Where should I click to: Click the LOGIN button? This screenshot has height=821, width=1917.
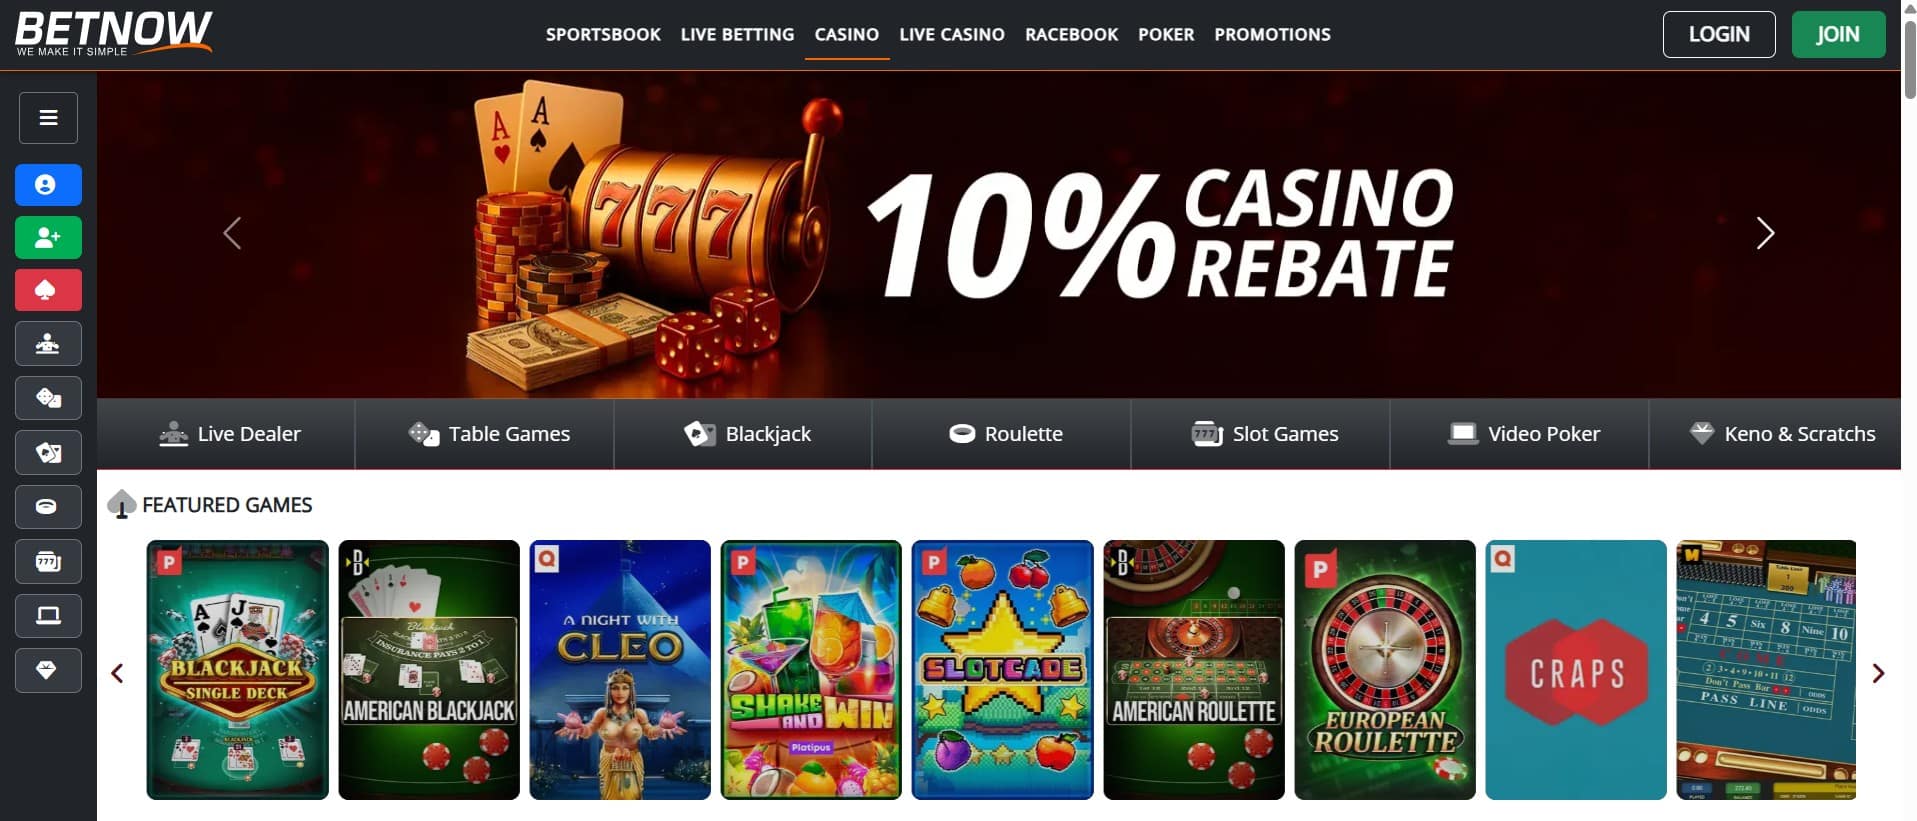(x=1719, y=34)
